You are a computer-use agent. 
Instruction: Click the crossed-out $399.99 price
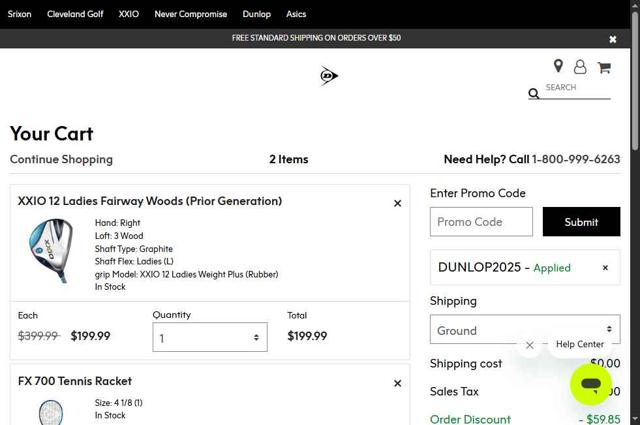tap(38, 336)
